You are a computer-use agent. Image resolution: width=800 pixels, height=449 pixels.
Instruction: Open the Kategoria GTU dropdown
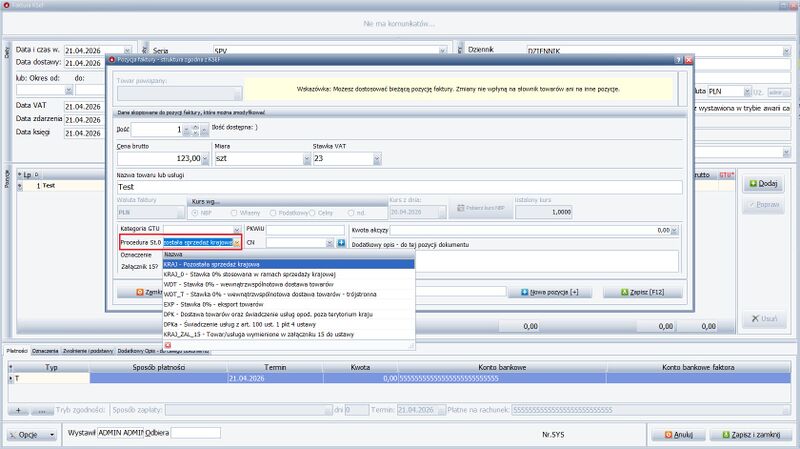235,230
